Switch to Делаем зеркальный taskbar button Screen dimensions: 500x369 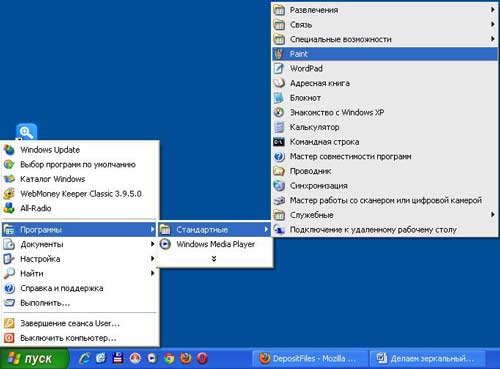(x=428, y=359)
